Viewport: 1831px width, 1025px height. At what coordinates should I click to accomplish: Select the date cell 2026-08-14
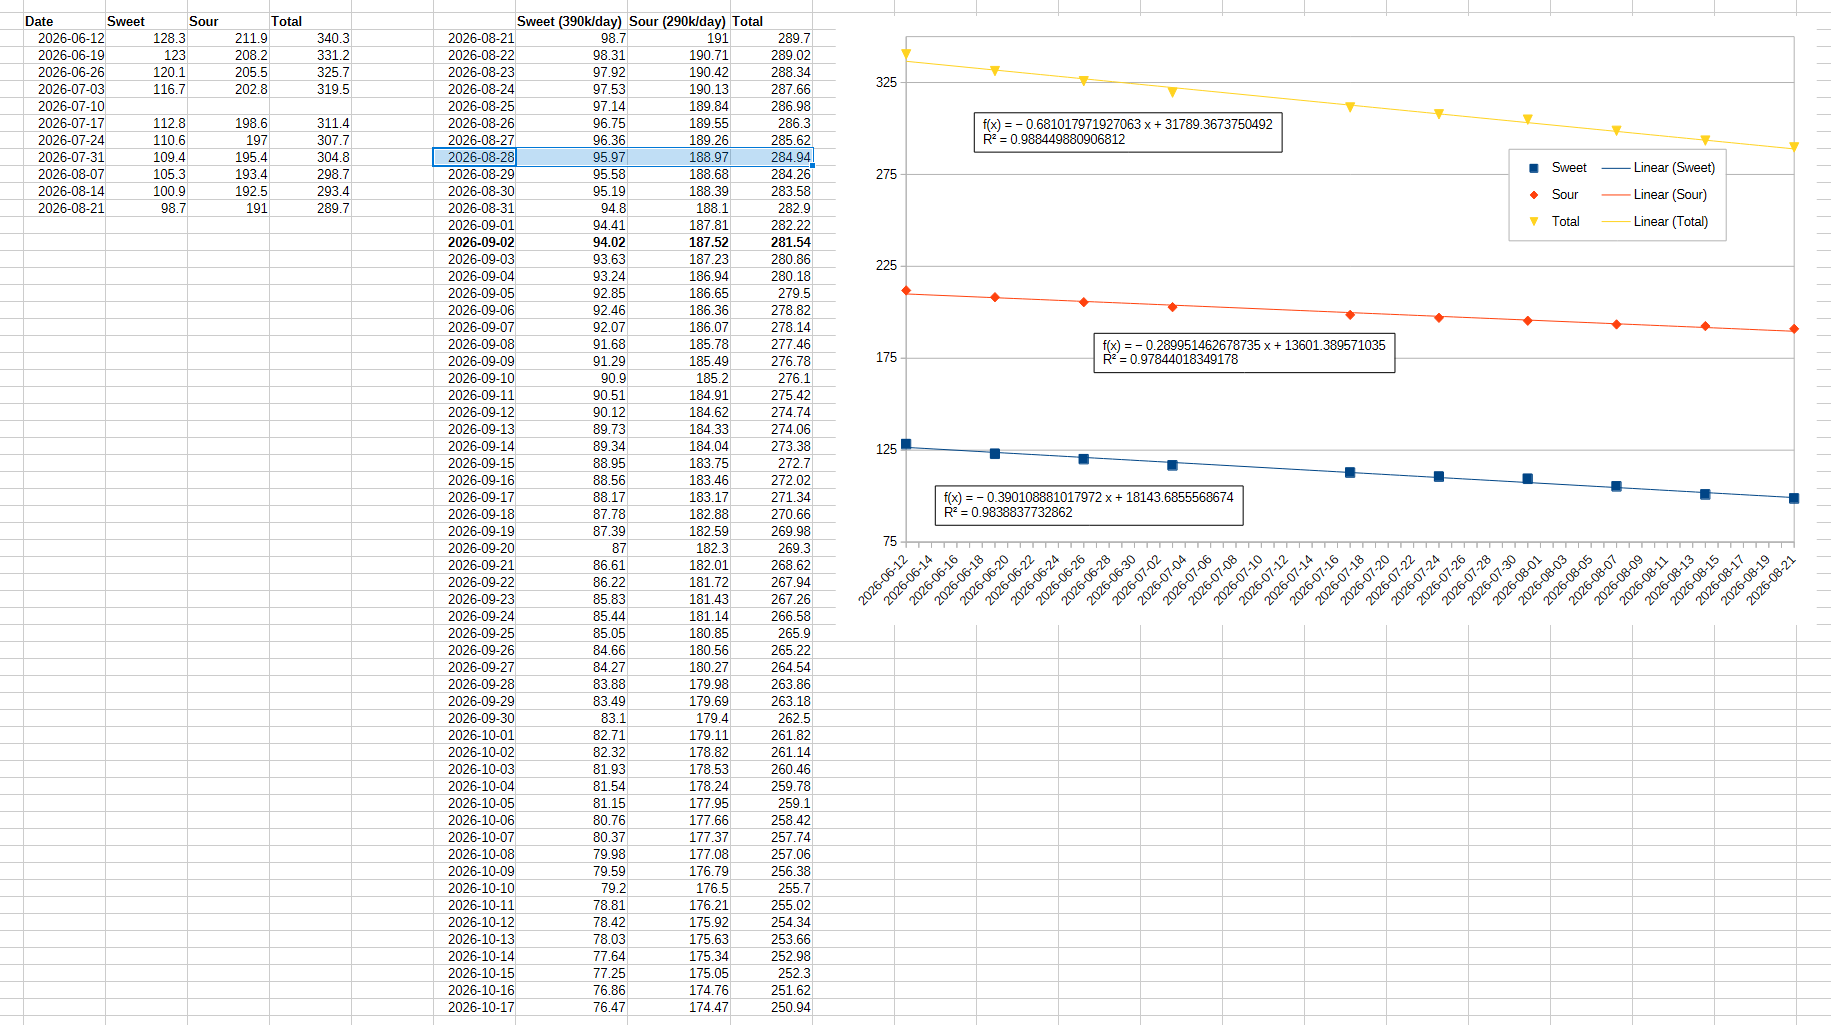tap(64, 191)
